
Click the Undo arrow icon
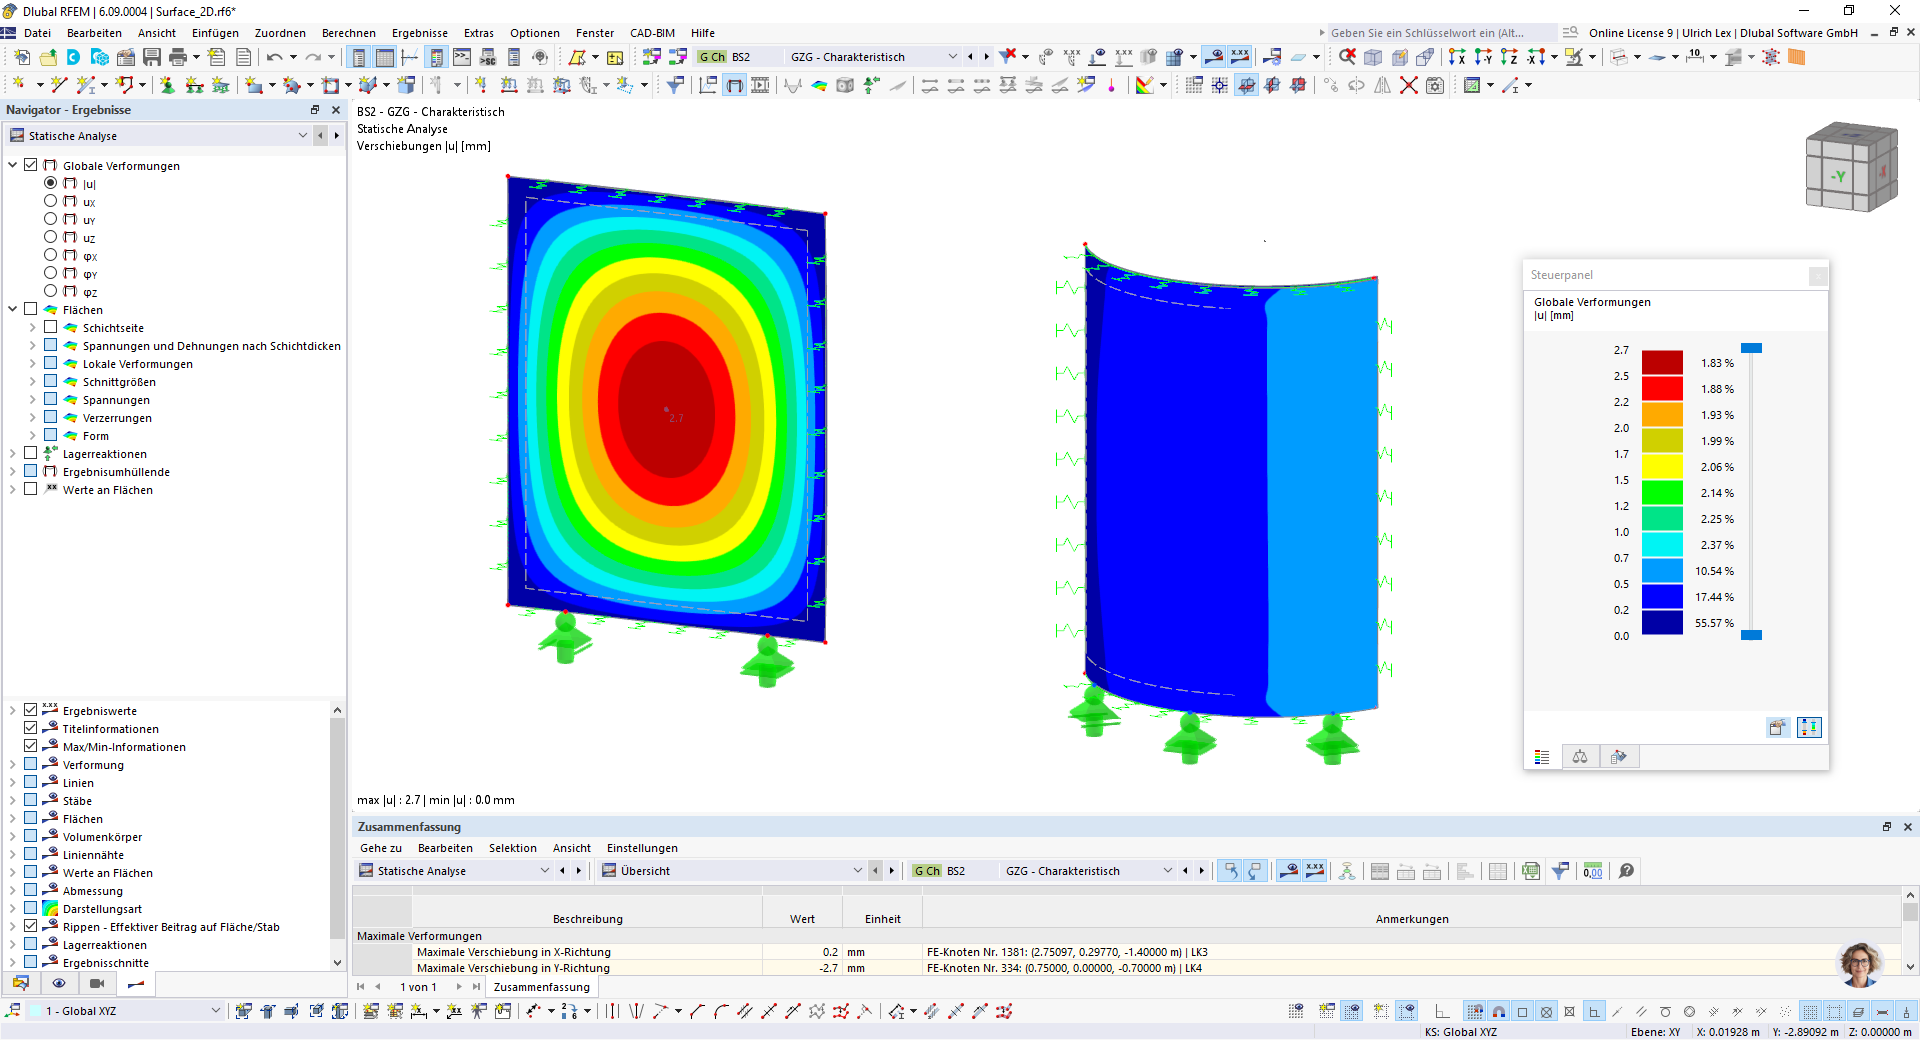click(274, 57)
